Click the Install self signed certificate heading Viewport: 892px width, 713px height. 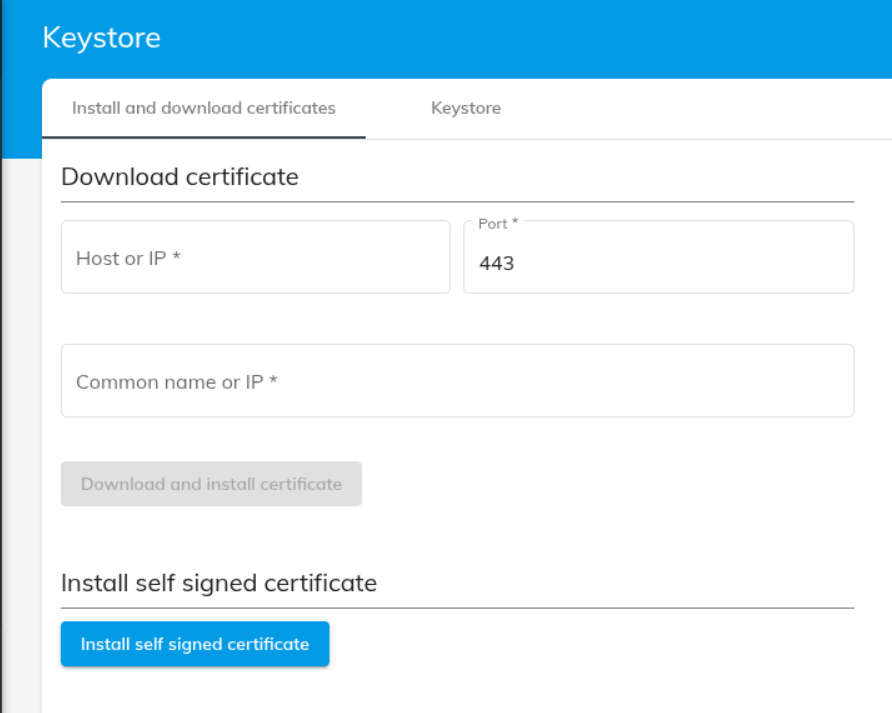[x=219, y=583]
